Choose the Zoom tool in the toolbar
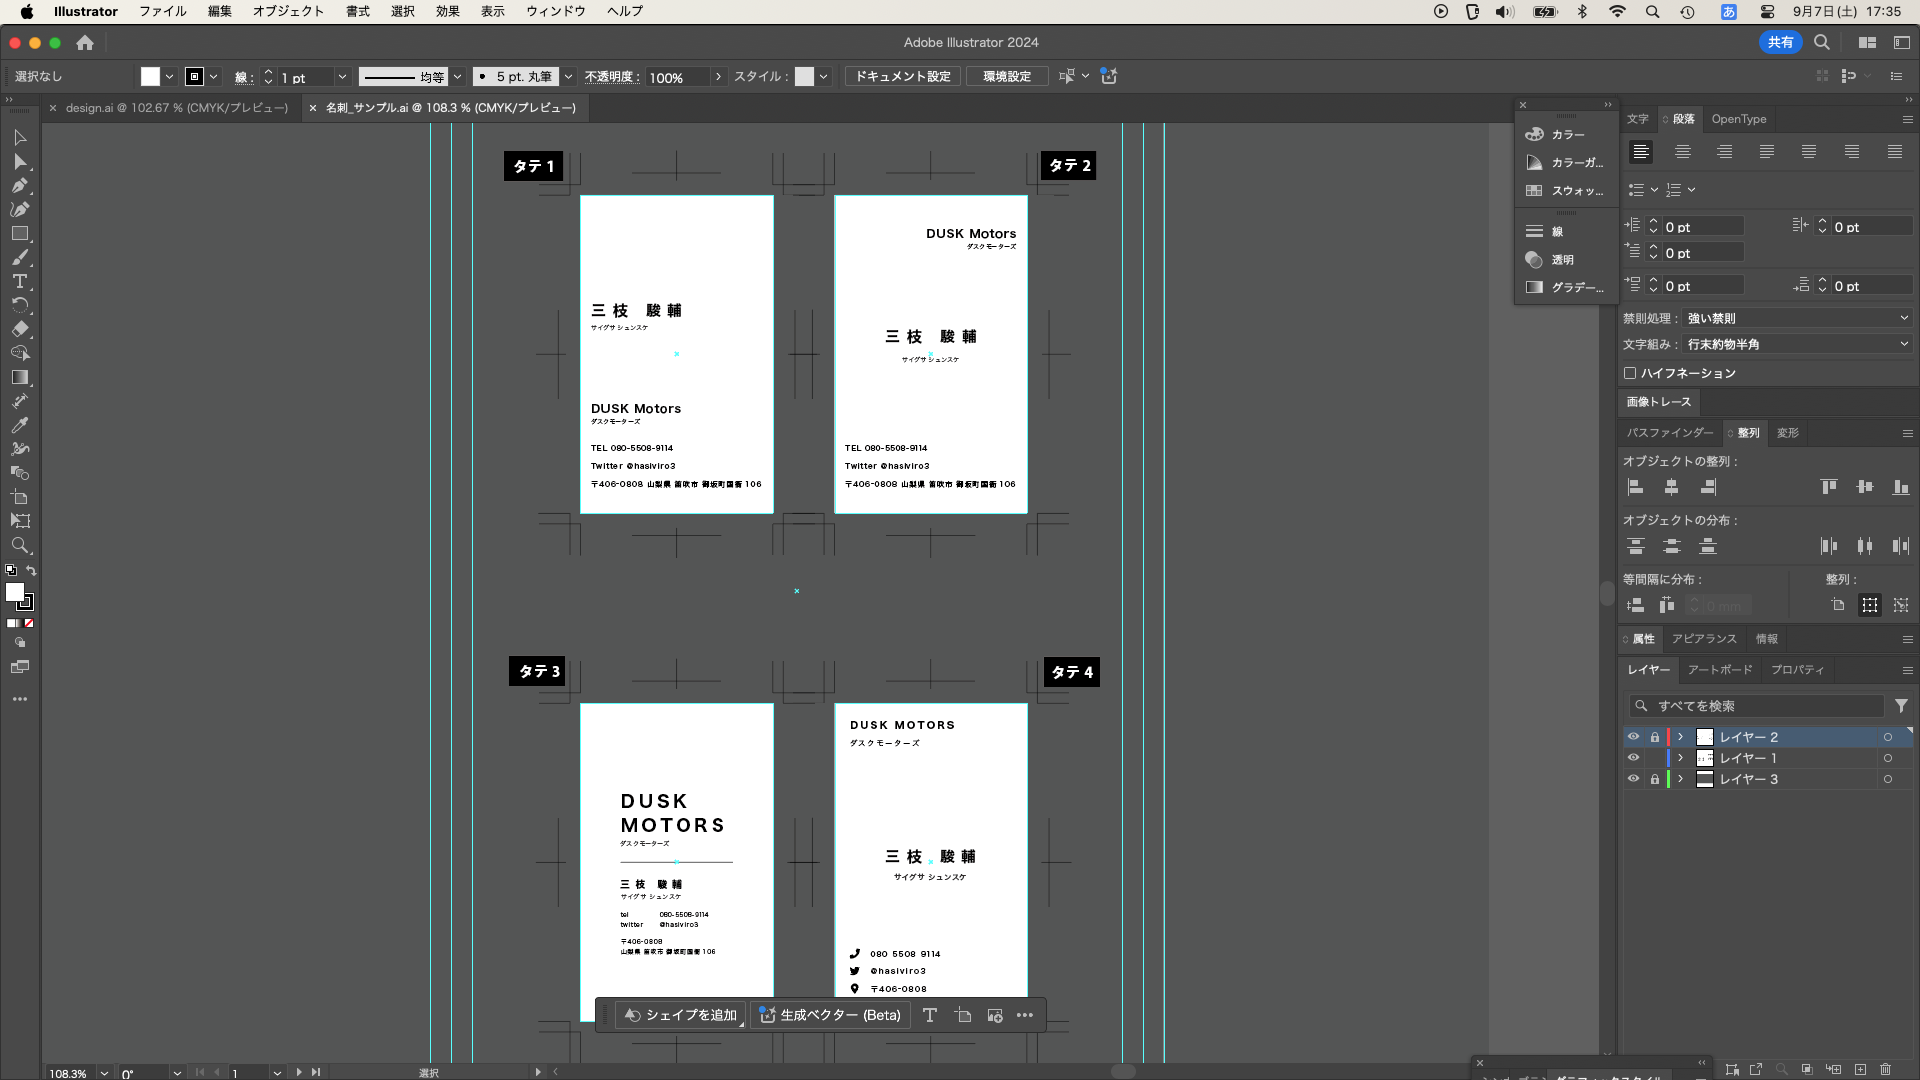1920x1080 pixels. (19, 545)
